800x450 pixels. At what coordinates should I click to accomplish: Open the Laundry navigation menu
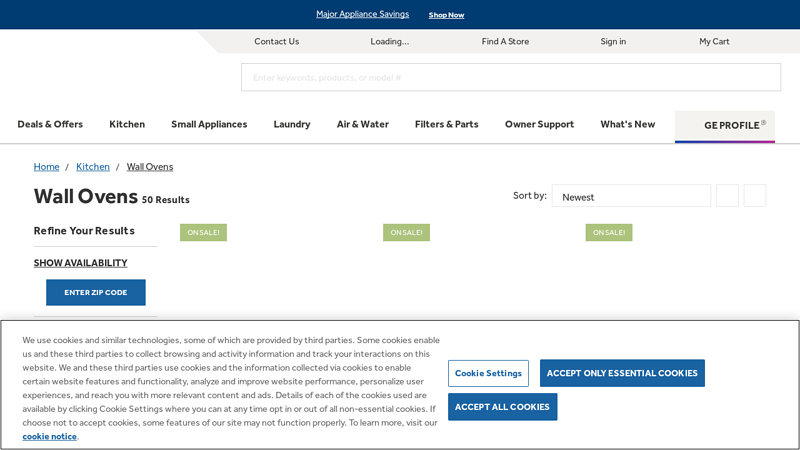(292, 124)
